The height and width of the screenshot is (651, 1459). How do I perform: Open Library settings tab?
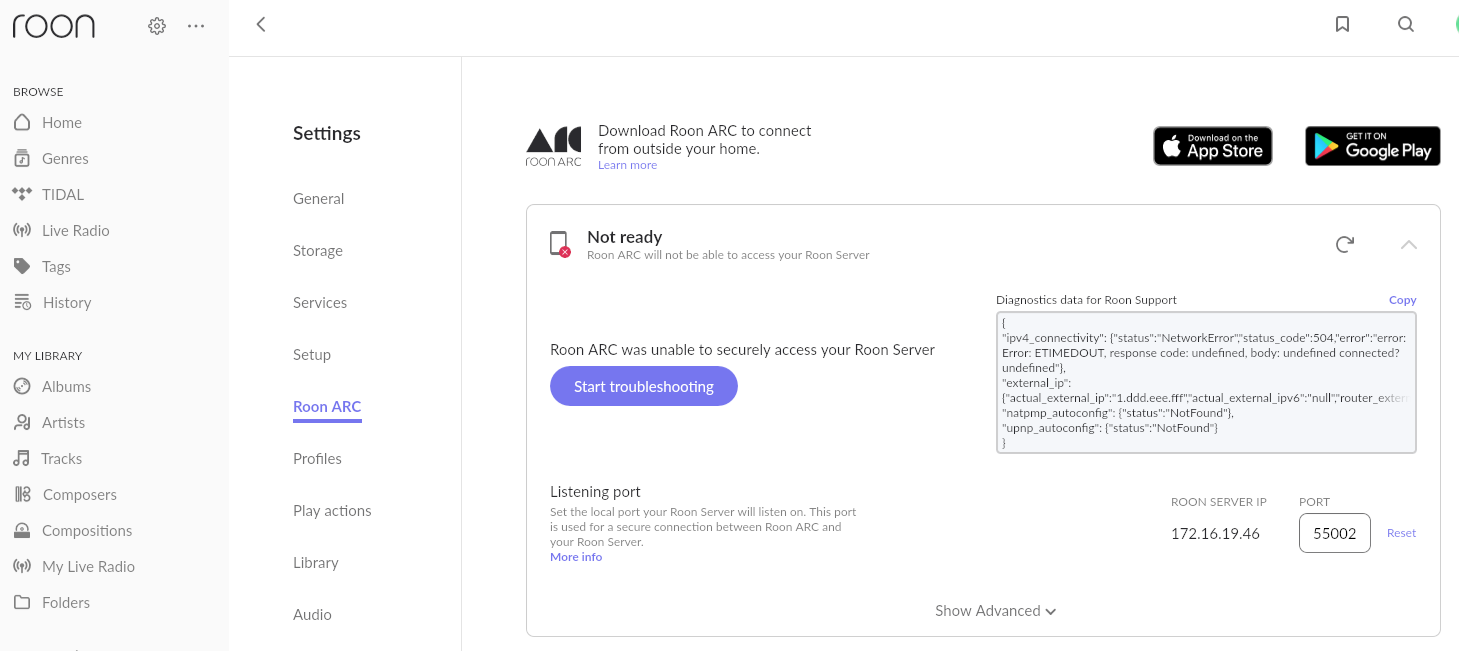click(x=316, y=562)
